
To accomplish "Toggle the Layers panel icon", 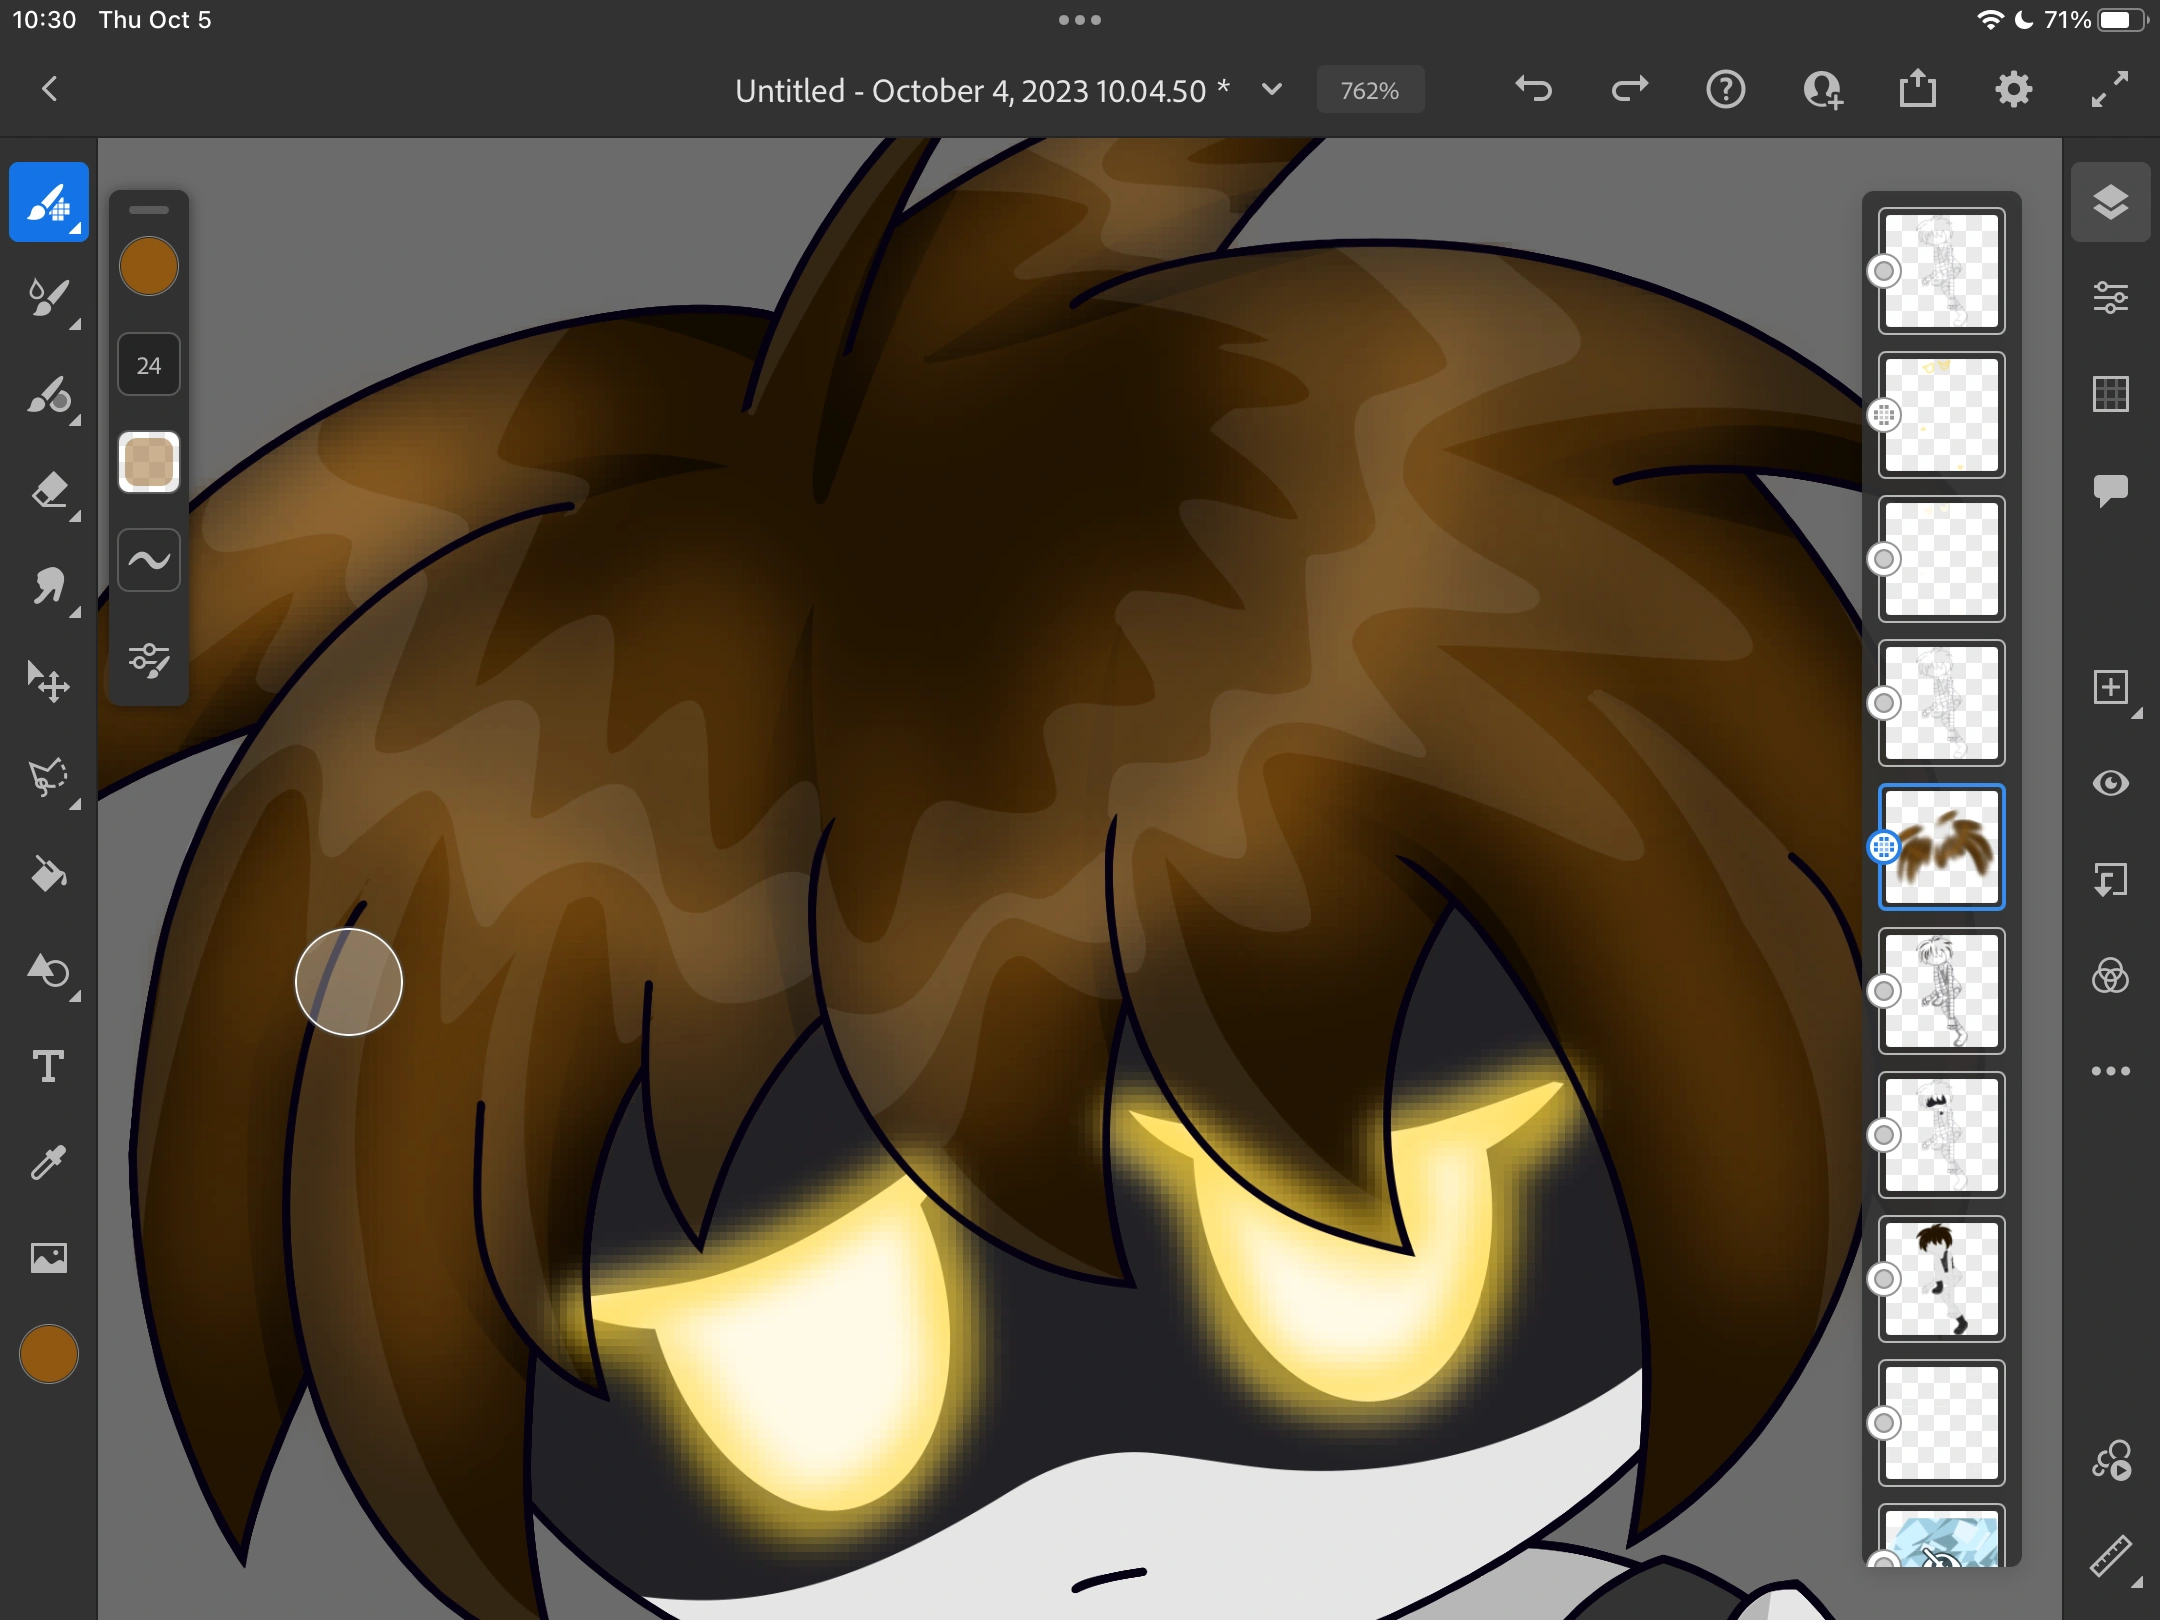I will [x=2110, y=202].
